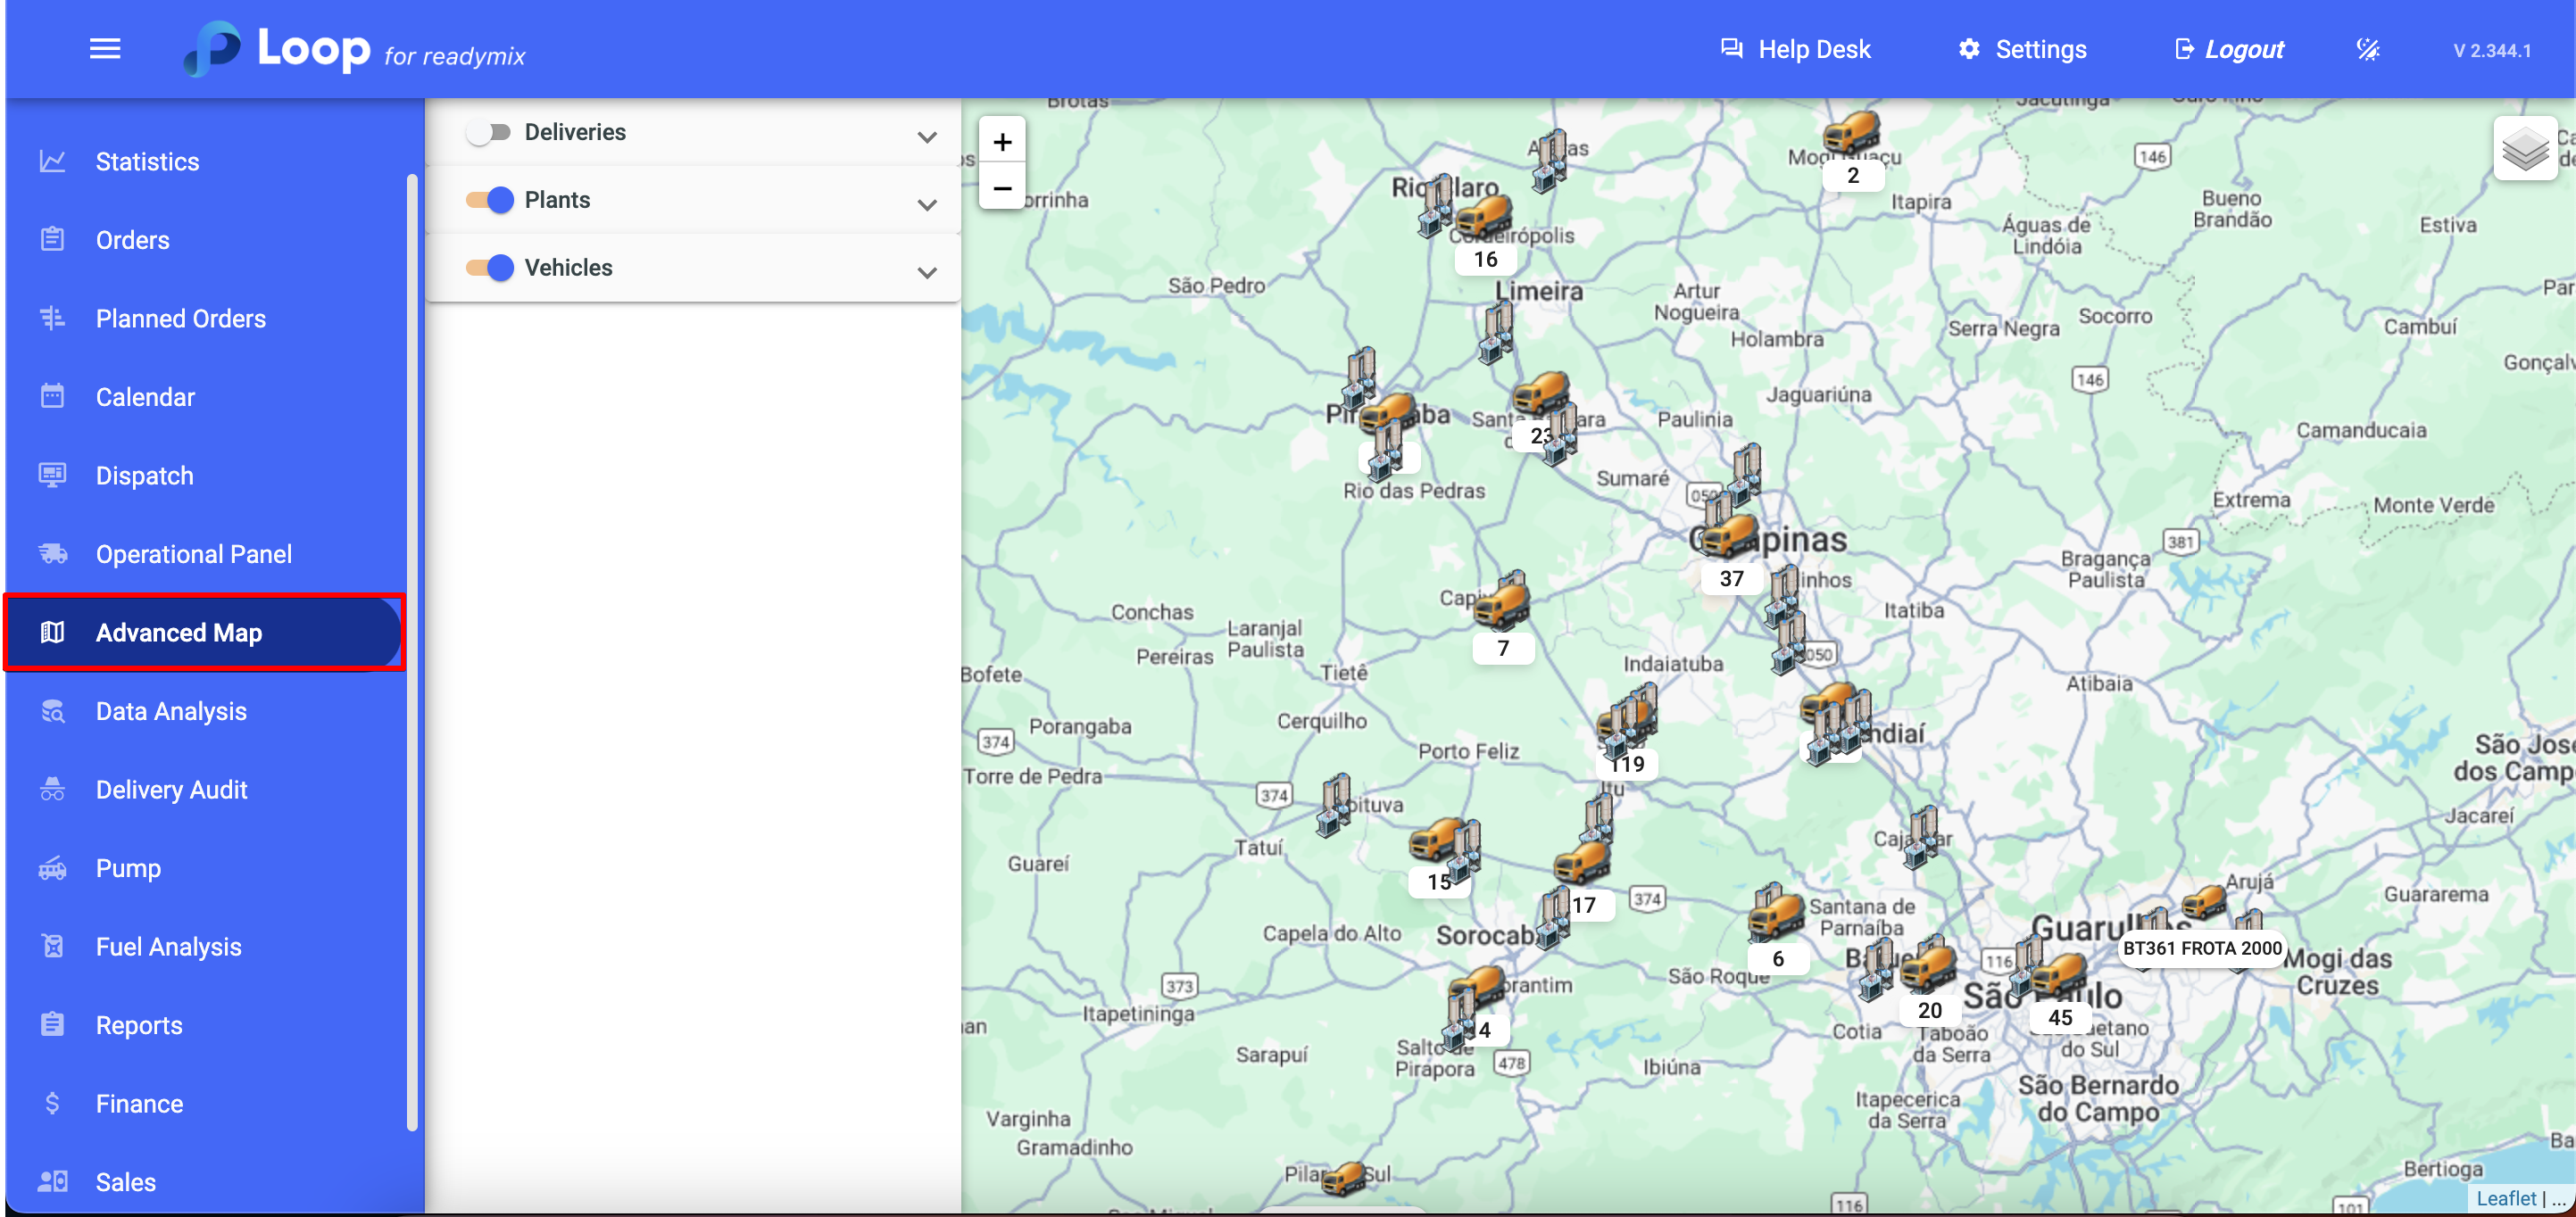Click the Settings gear icon
Image resolution: width=2576 pixels, height=1217 pixels.
[x=1968, y=49]
